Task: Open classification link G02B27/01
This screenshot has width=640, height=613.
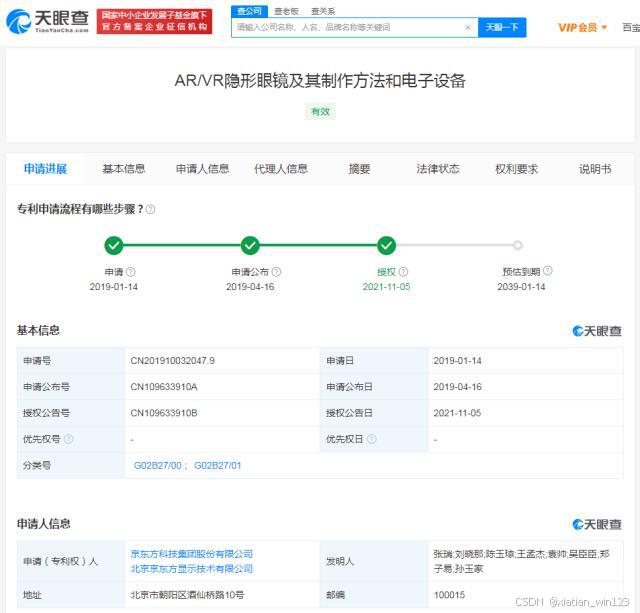Action: coord(218,466)
